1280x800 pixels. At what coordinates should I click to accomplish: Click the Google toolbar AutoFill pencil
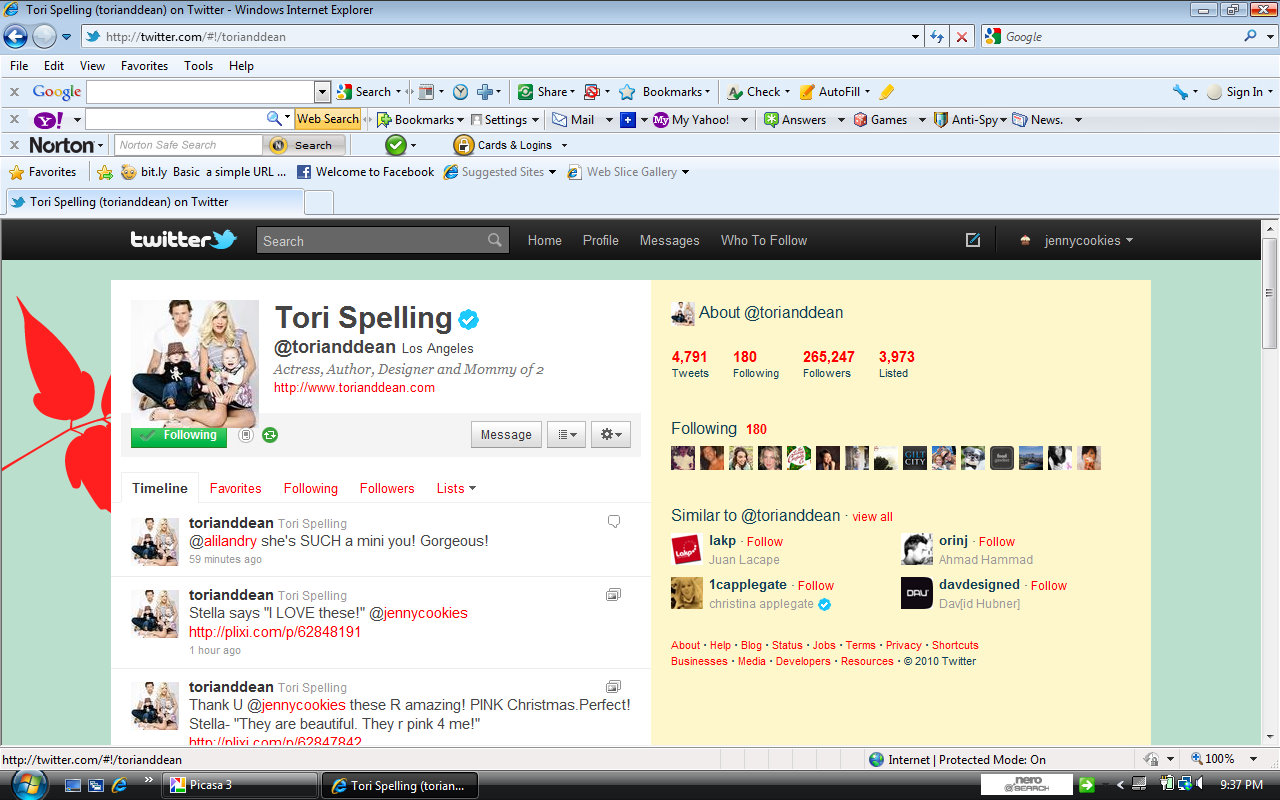(x=807, y=92)
